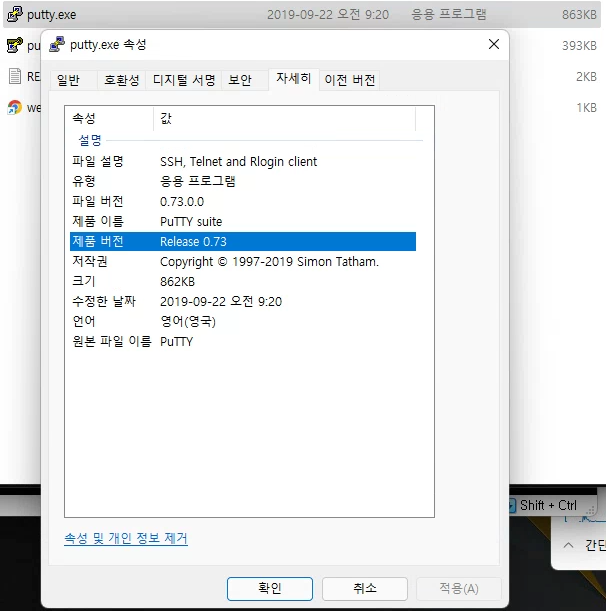
Task: Click the text document icon in Explorer
Action: click(15, 76)
